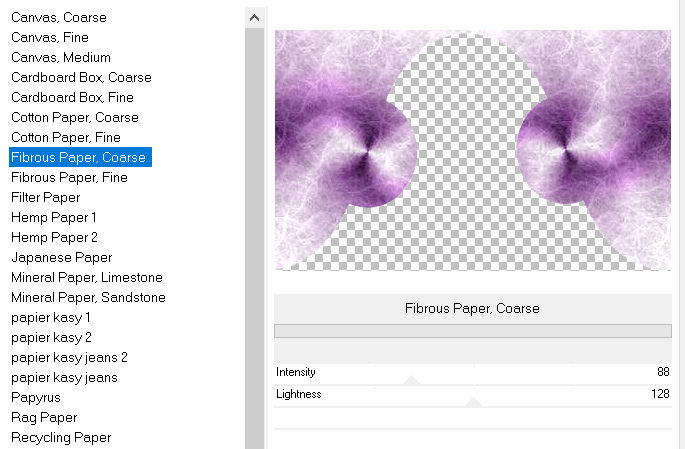Pick Papyrus from the texture list
The width and height of the screenshot is (685, 449).
pos(38,397)
